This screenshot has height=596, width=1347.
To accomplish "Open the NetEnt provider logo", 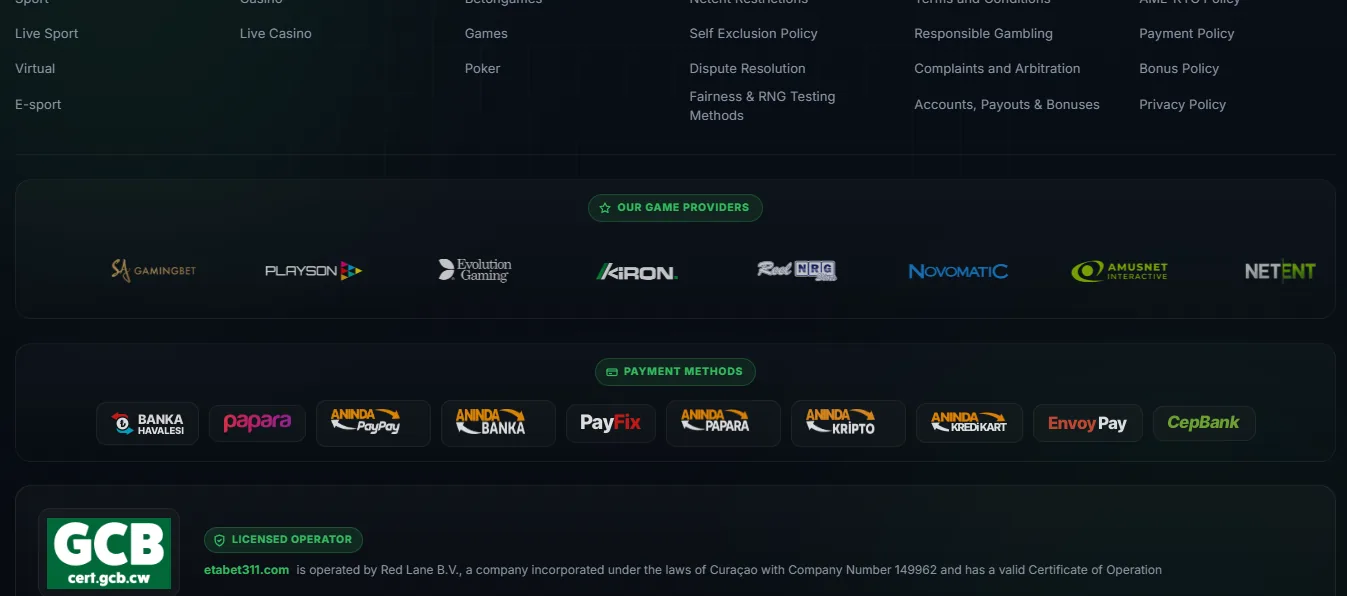I will tap(1280, 271).
